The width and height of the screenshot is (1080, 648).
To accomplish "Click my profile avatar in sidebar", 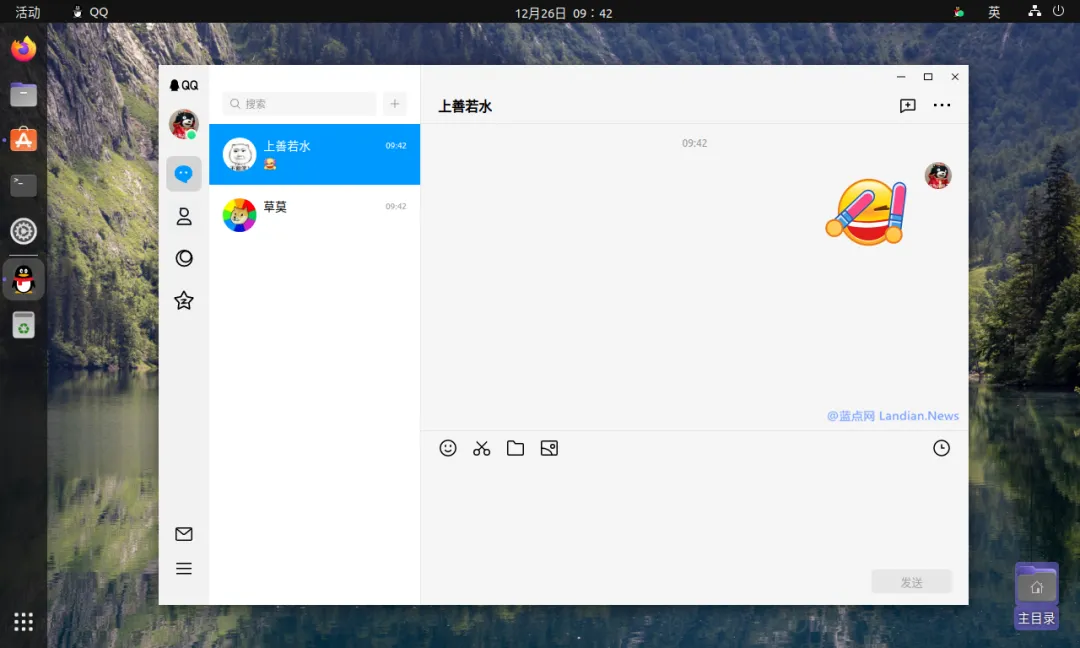I will 184,124.
